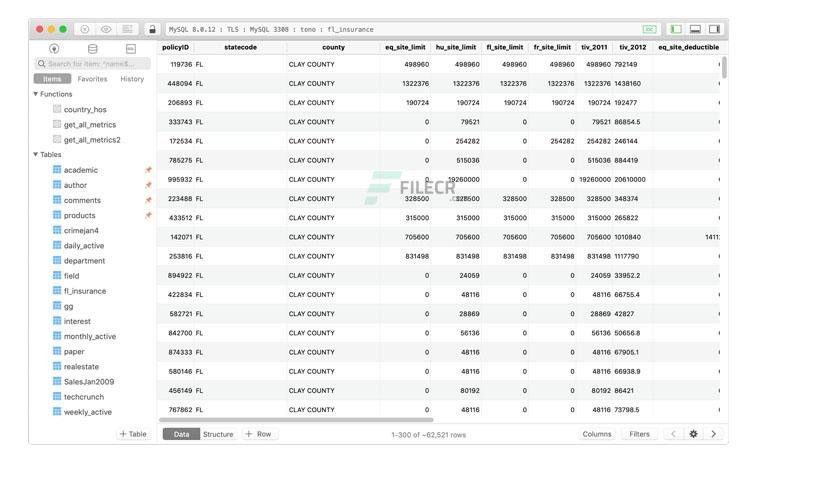Unpin the products table pin icon
Screen dimensions: 836x484
(x=148, y=215)
